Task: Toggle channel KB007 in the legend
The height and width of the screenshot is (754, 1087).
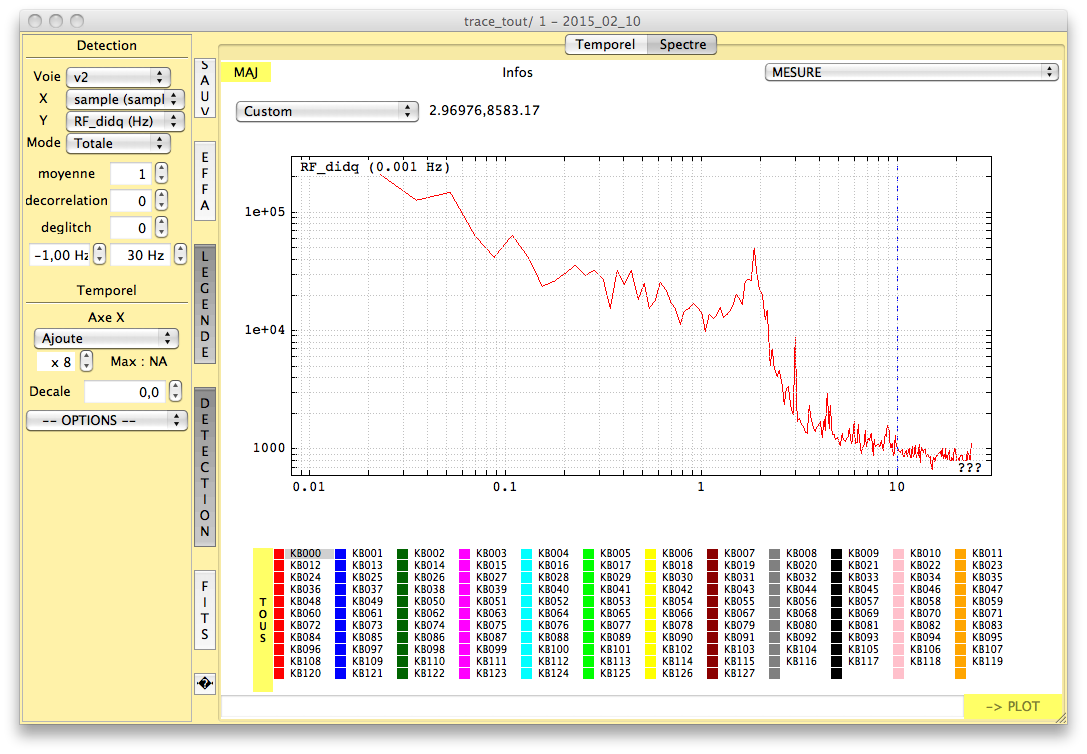Action: [x=739, y=553]
